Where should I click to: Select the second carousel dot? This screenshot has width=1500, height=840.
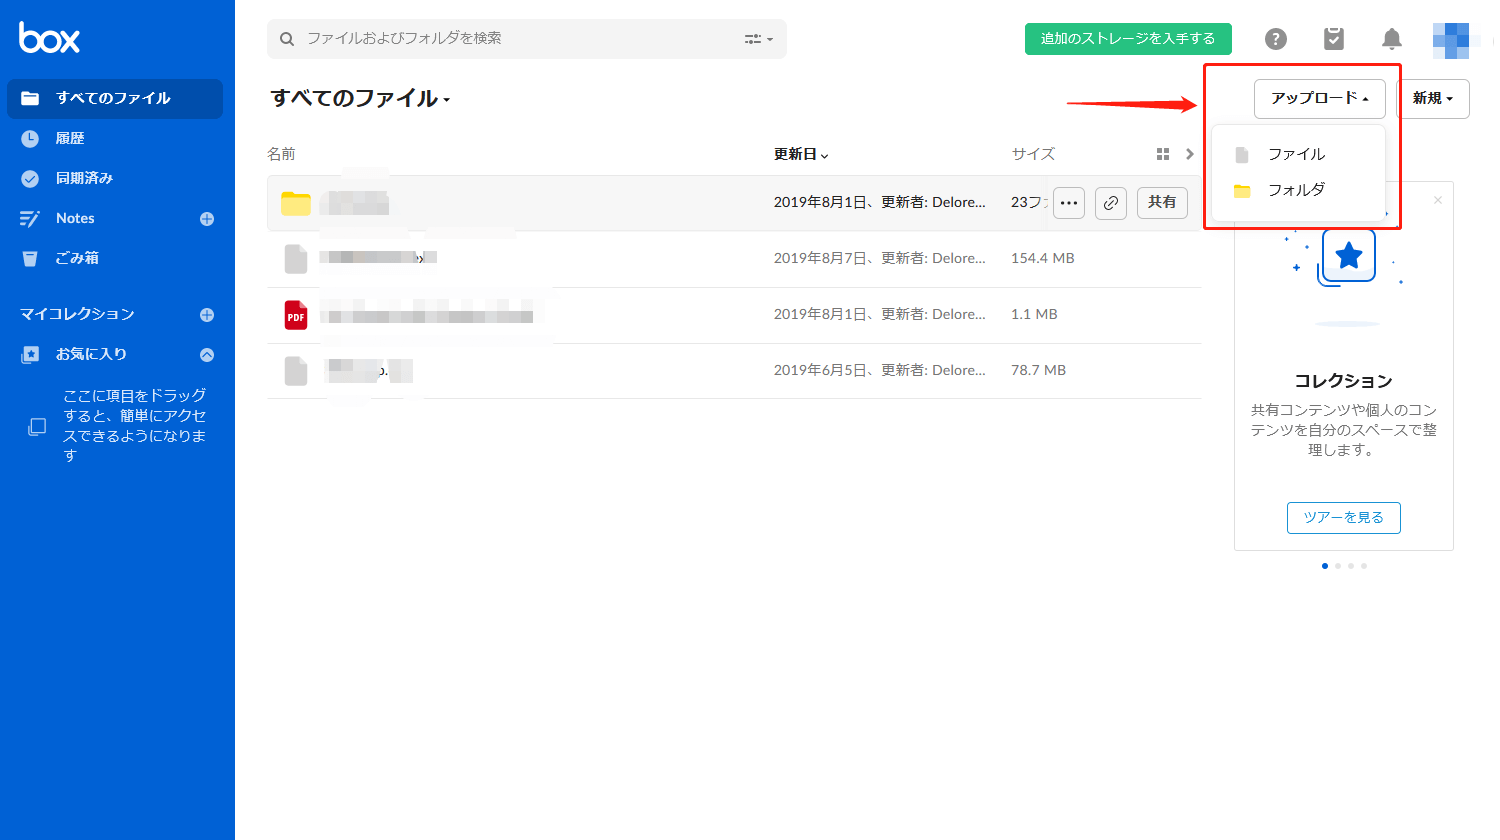tap(1338, 566)
